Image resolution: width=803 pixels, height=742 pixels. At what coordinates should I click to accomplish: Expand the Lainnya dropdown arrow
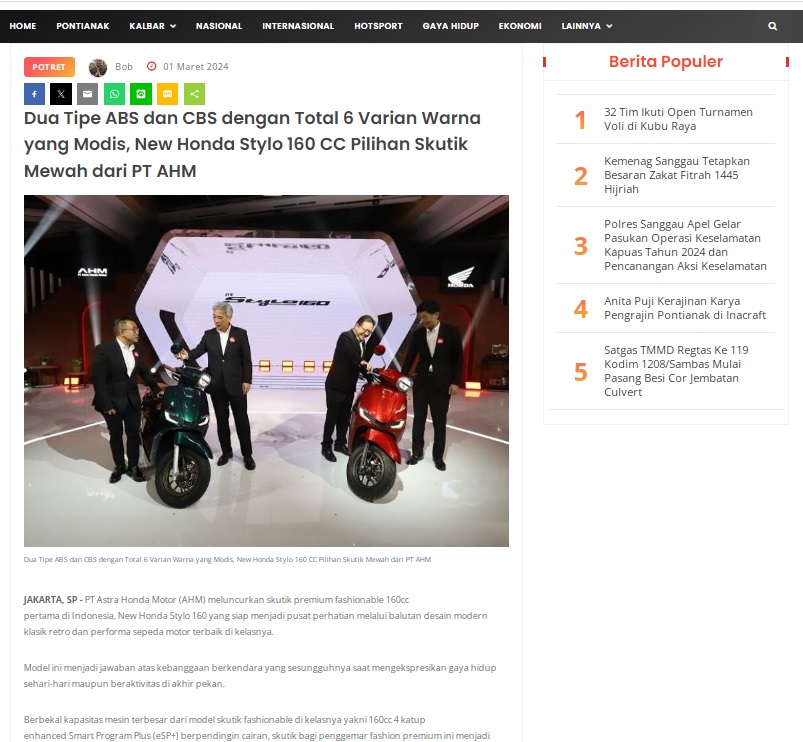click(609, 26)
